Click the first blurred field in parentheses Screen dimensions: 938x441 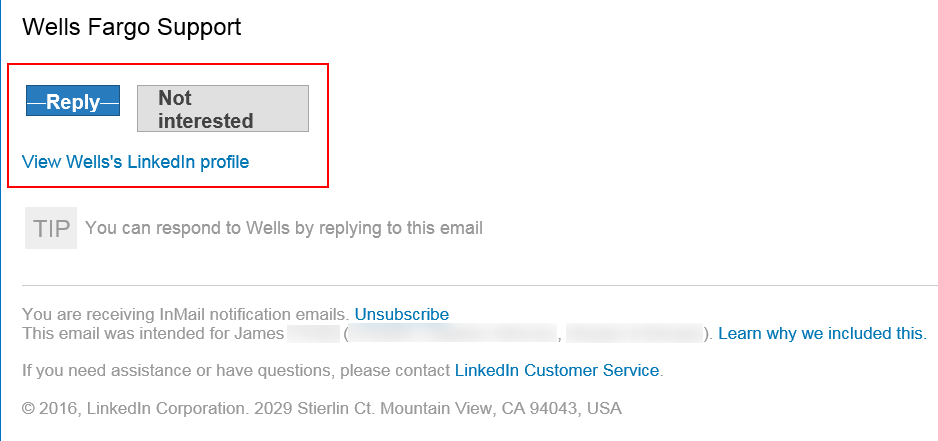tap(452, 333)
